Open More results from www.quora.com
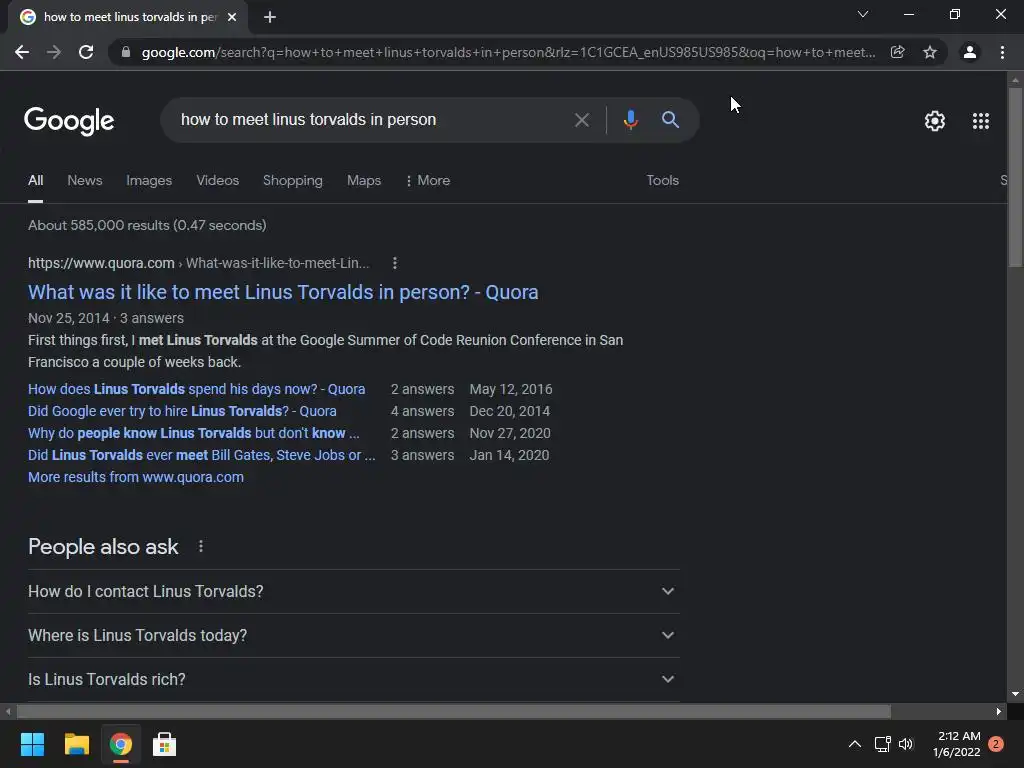Viewport: 1024px width, 768px height. [x=136, y=477]
